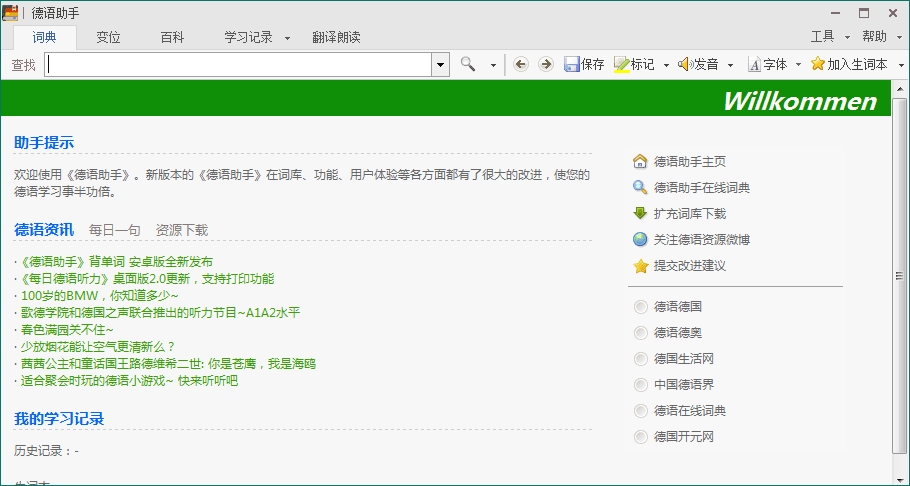This screenshot has height=486, width=910.
Task: Click the 字体 font icon
Action: tap(754, 64)
